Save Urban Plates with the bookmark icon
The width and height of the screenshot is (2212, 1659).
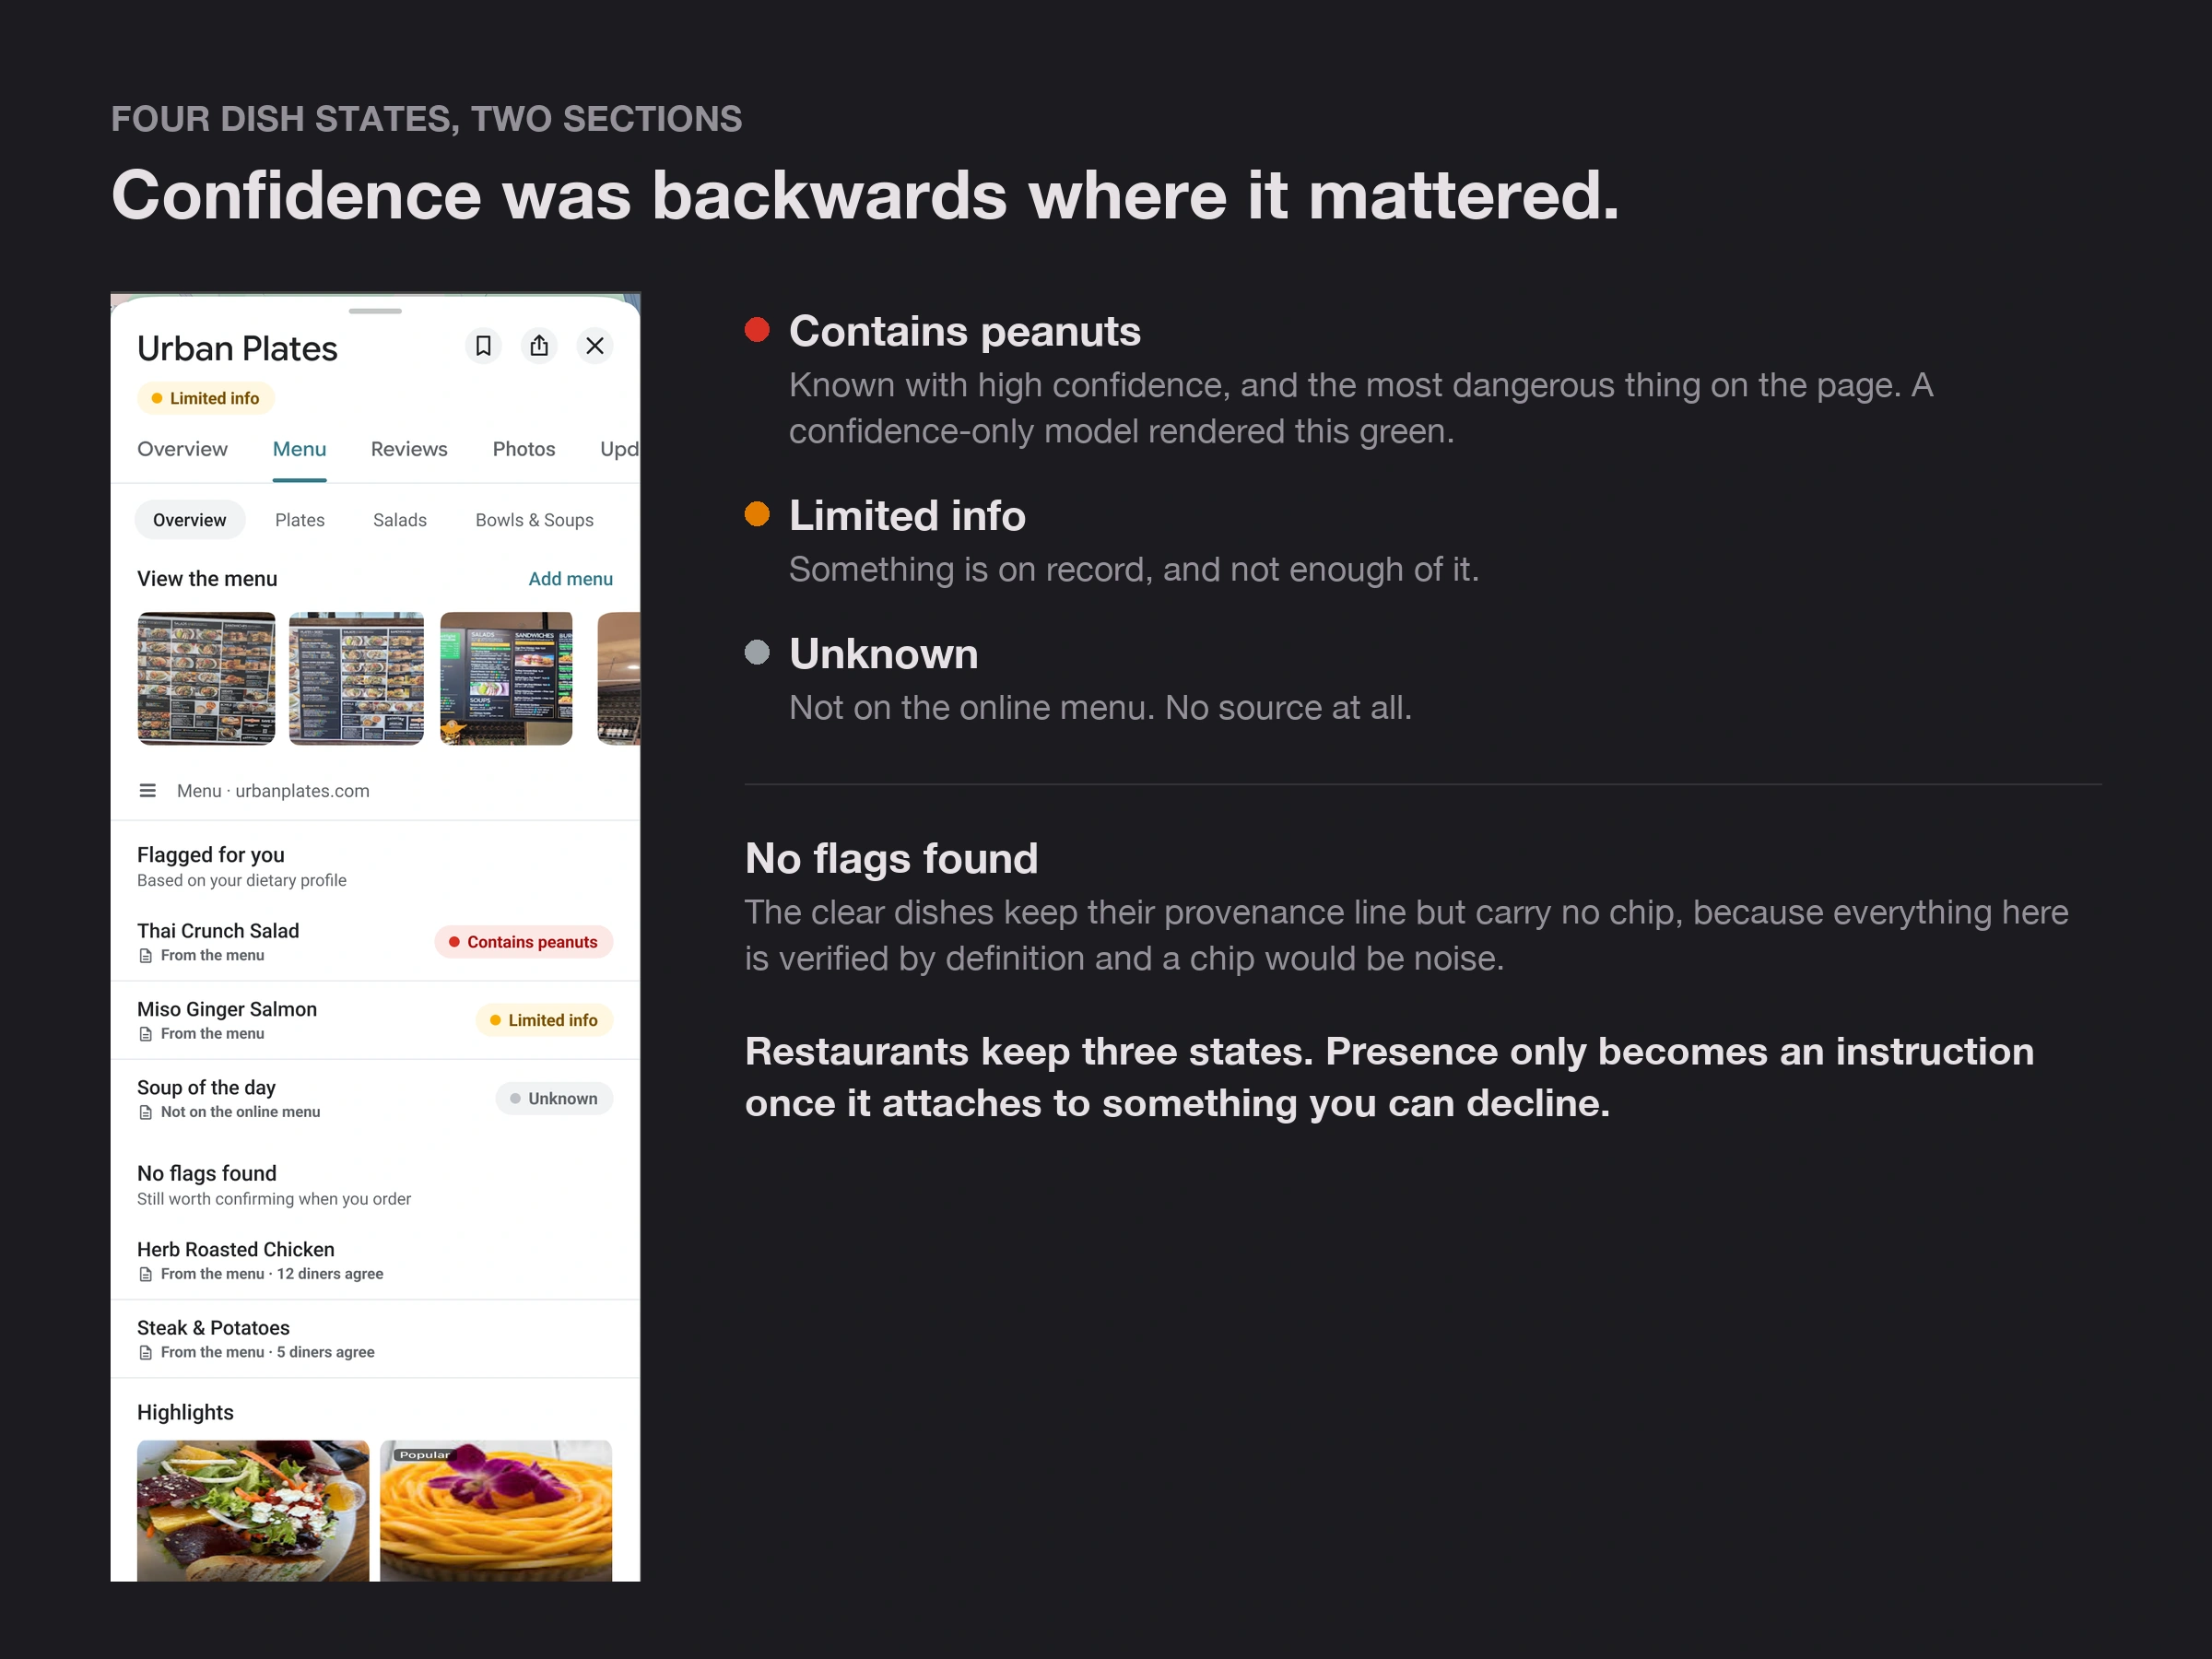tap(483, 346)
